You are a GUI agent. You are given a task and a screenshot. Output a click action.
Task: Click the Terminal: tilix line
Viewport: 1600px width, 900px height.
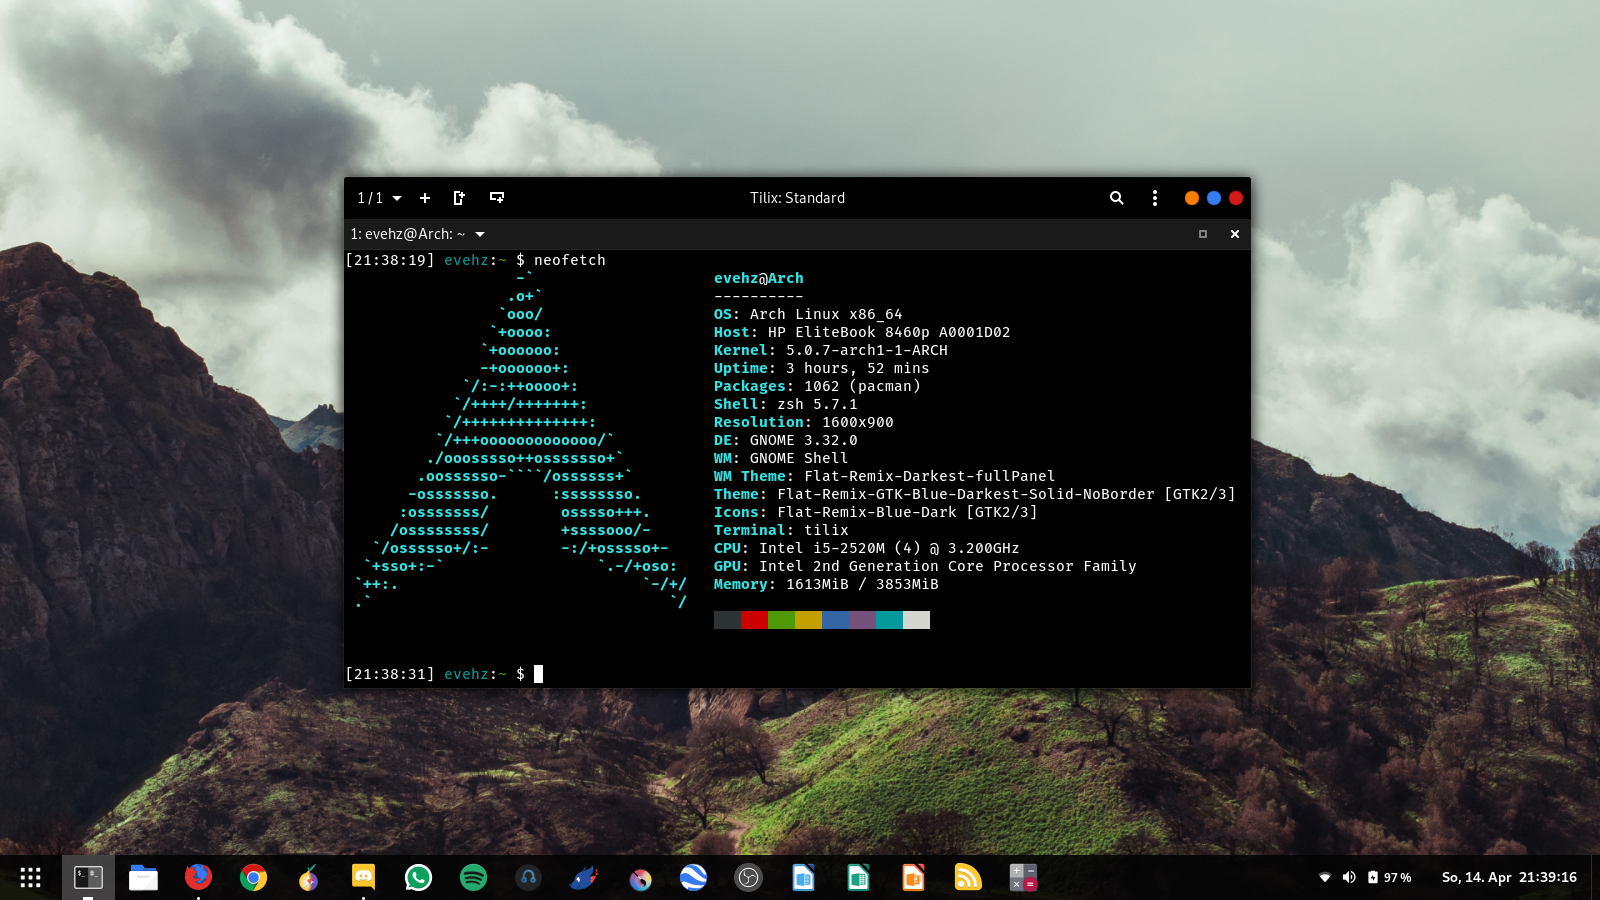click(781, 530)
